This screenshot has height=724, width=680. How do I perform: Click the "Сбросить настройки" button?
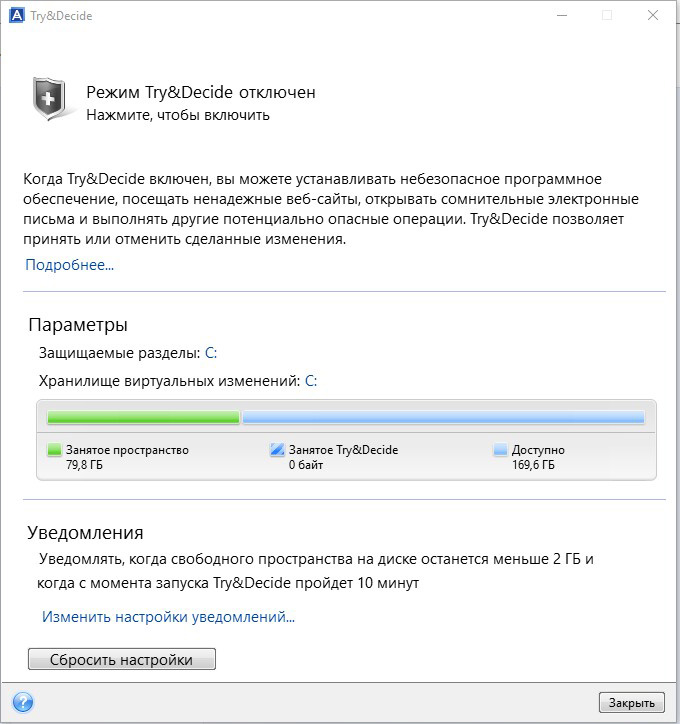pyautogui.click(x=122, y=659)
